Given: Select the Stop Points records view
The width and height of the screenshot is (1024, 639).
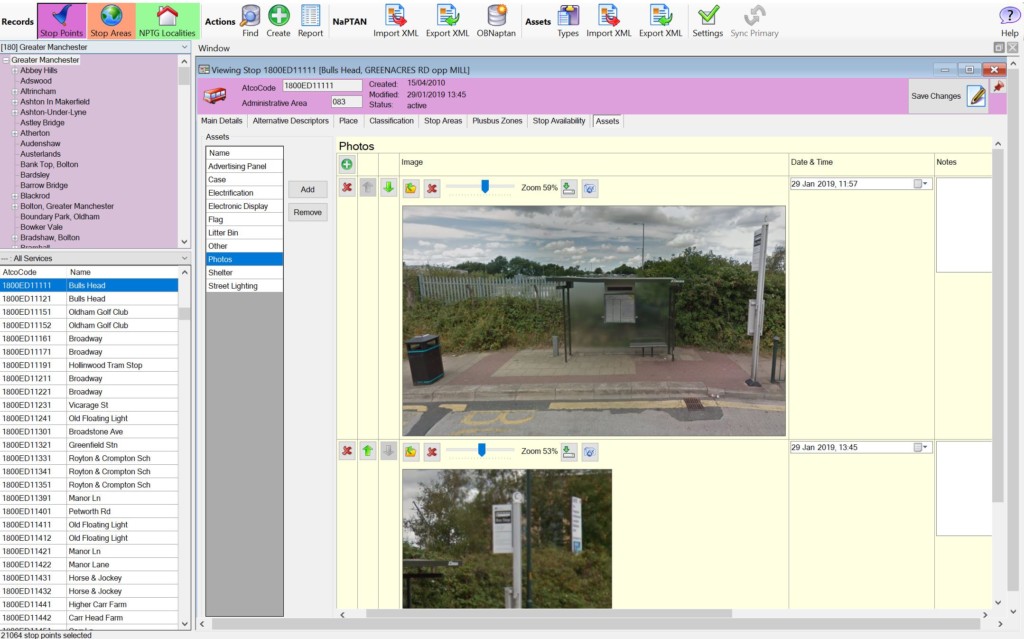Looking at the screenshot, I should tap(62, 21).
